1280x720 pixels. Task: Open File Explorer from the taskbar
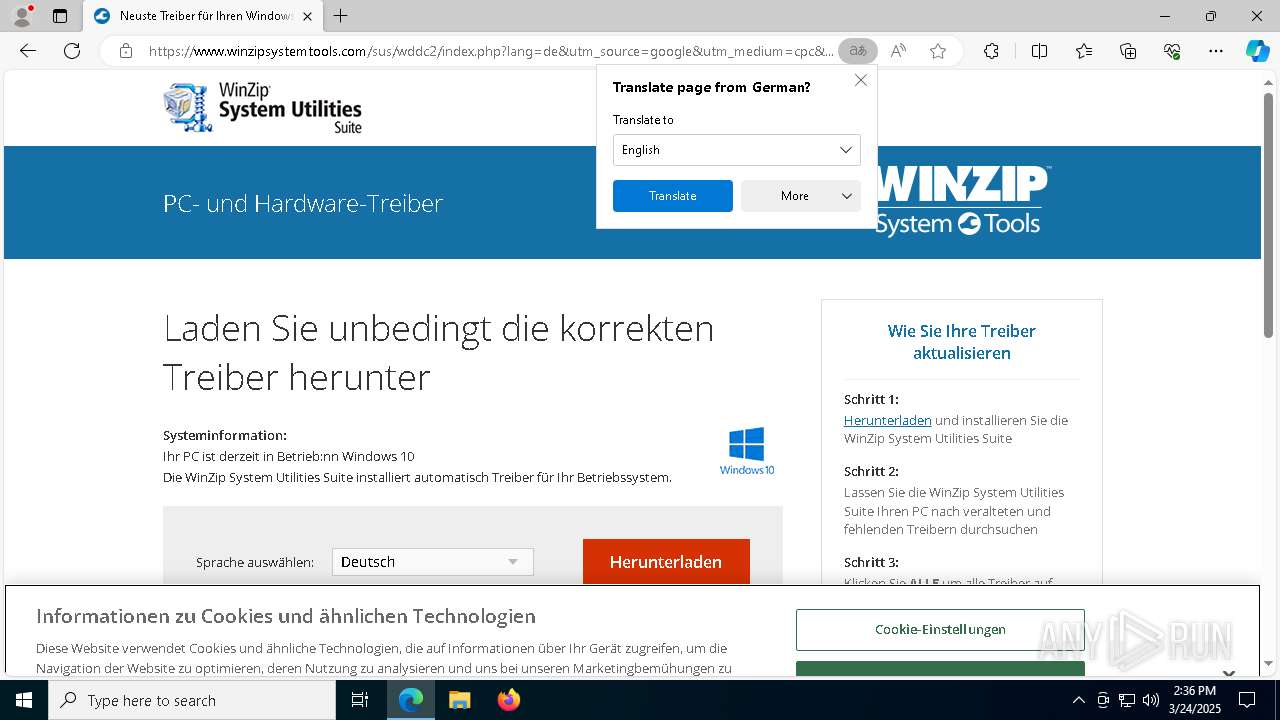click(459, 700)
